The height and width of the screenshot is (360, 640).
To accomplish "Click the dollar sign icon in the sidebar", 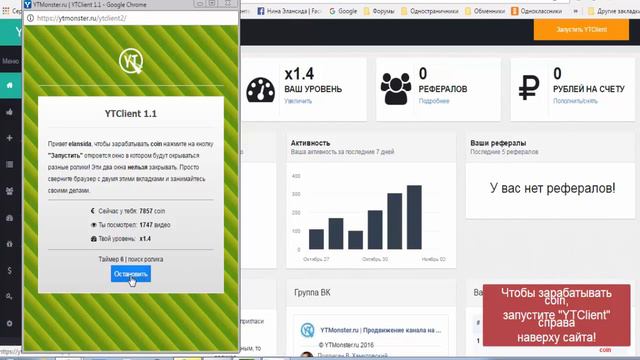I will (x=10, y=270).
